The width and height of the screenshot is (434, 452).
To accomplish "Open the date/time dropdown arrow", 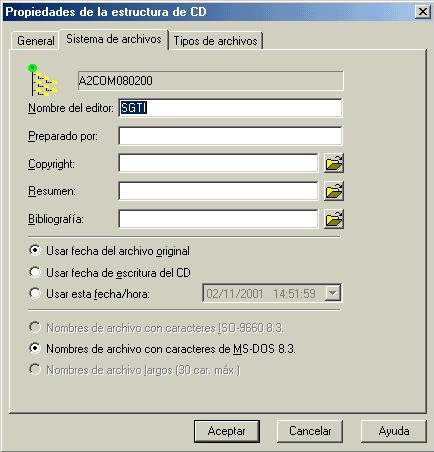I will tap(332, 293).
